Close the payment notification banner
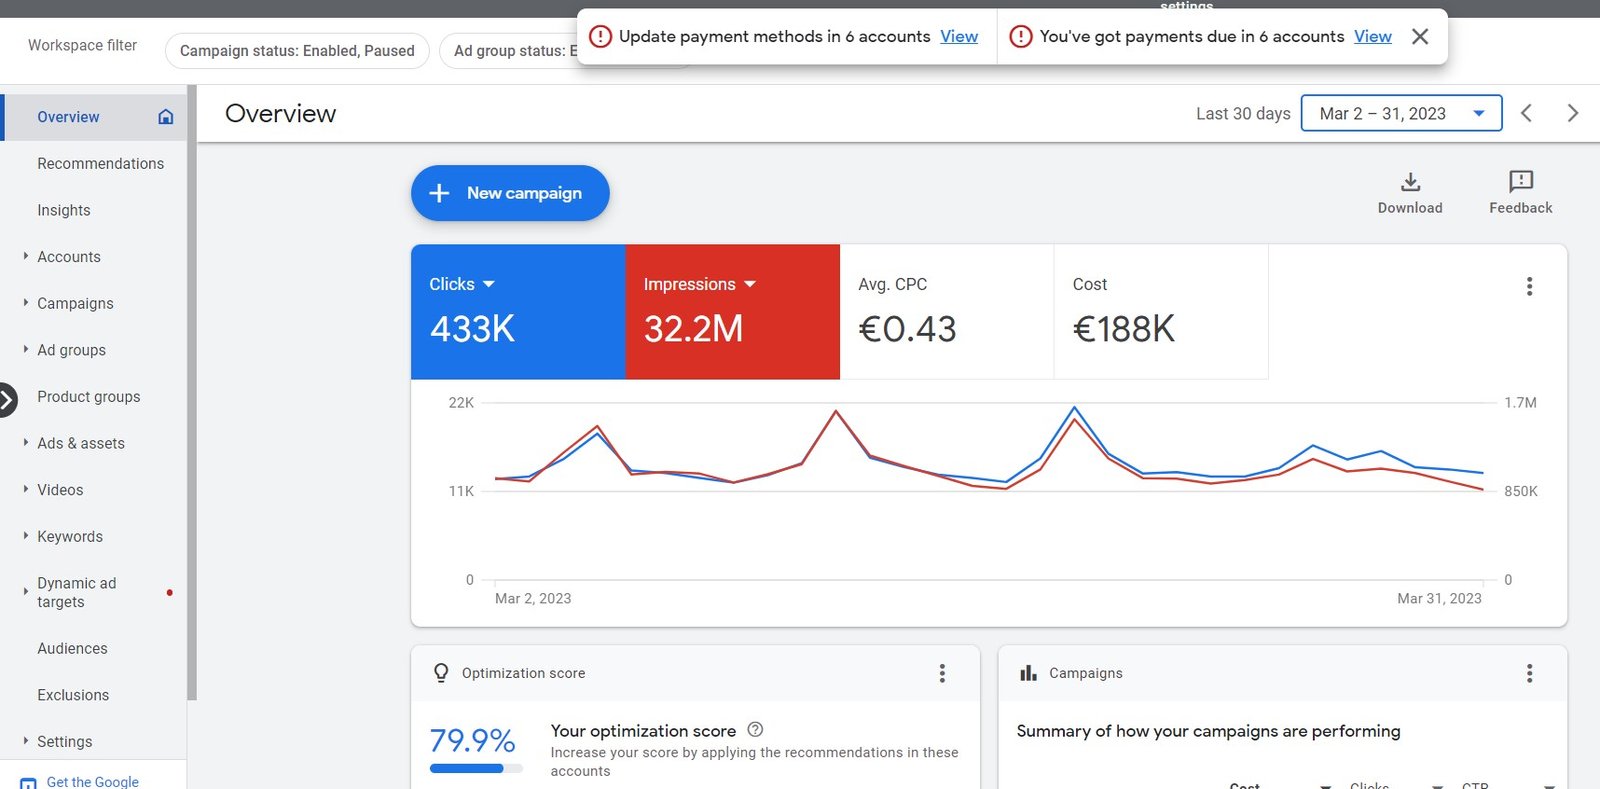 pyautogui.click(x=1419, y=37)
